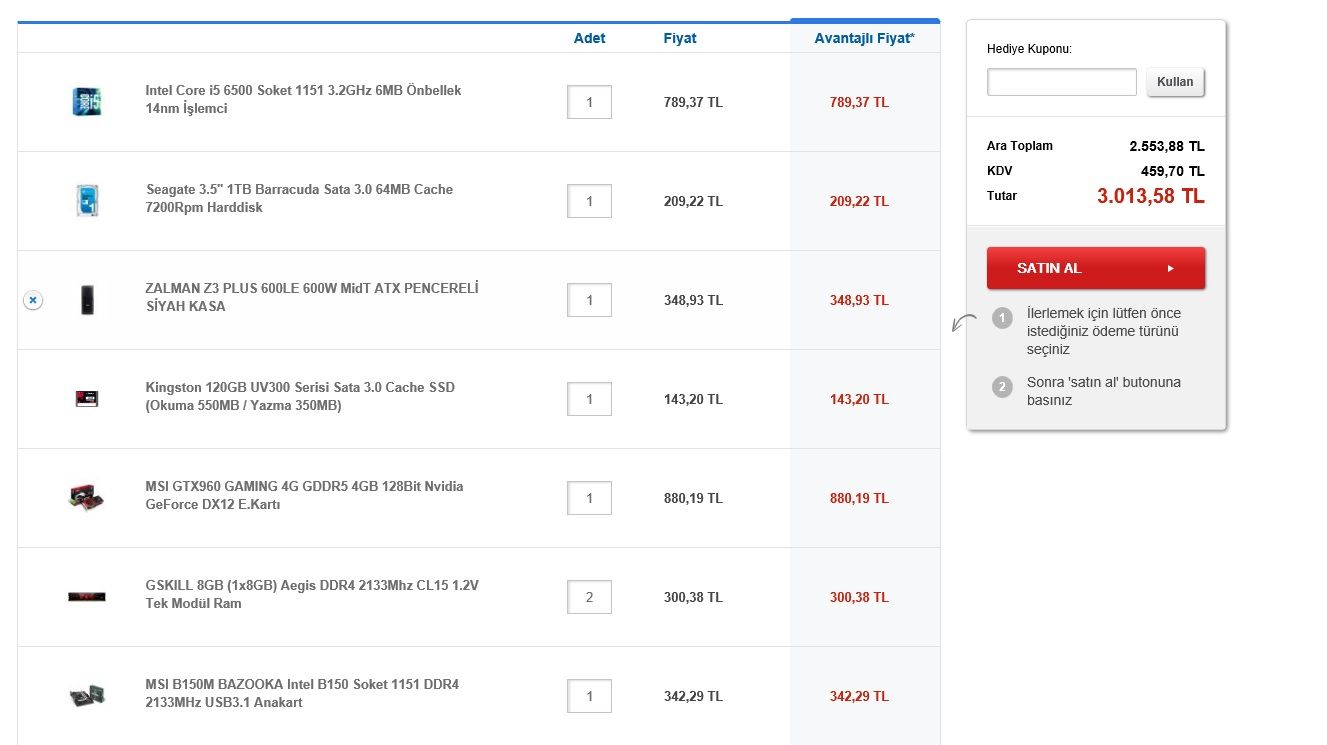Click quantity box for Kingston 120GB SSD
Screen dimensions: 1327x745
coord(589,399)
